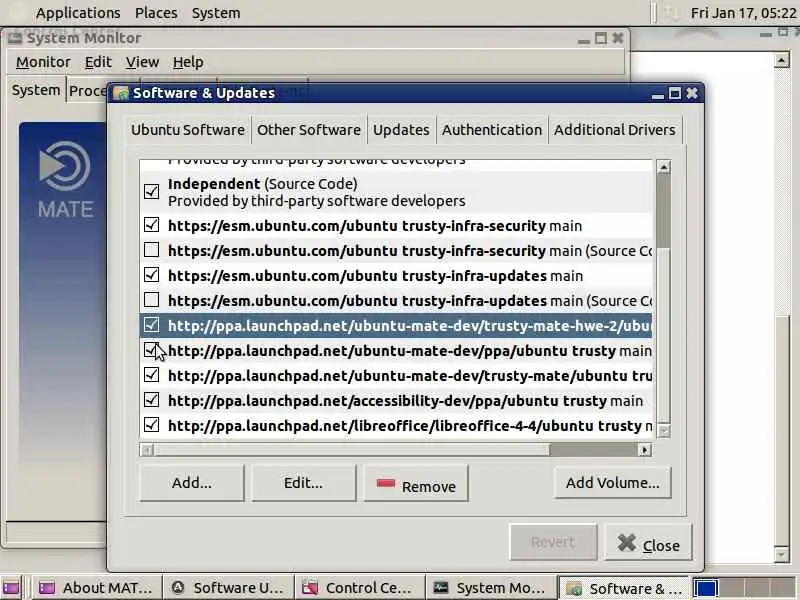The width and height of the screenshot is (800, 600).
Task: Open Monitor menu in System Monitor
Action: [x=43, y=62]
